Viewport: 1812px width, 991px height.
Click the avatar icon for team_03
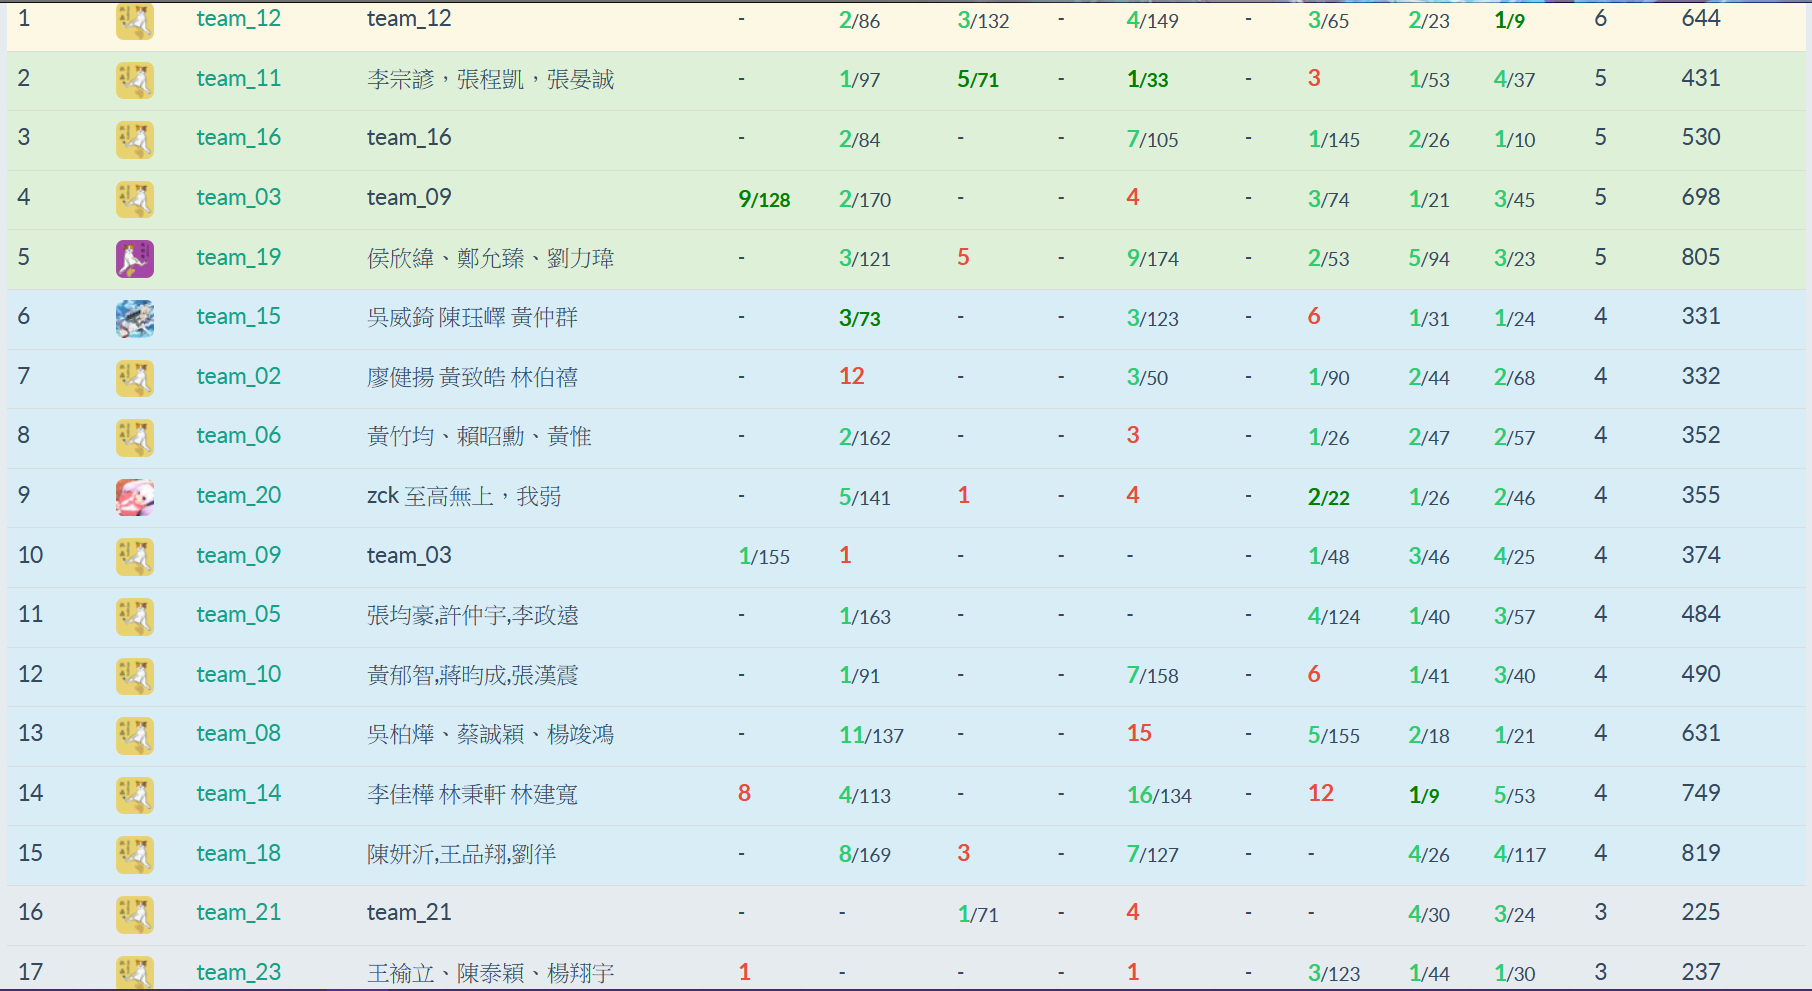(135, 199)
